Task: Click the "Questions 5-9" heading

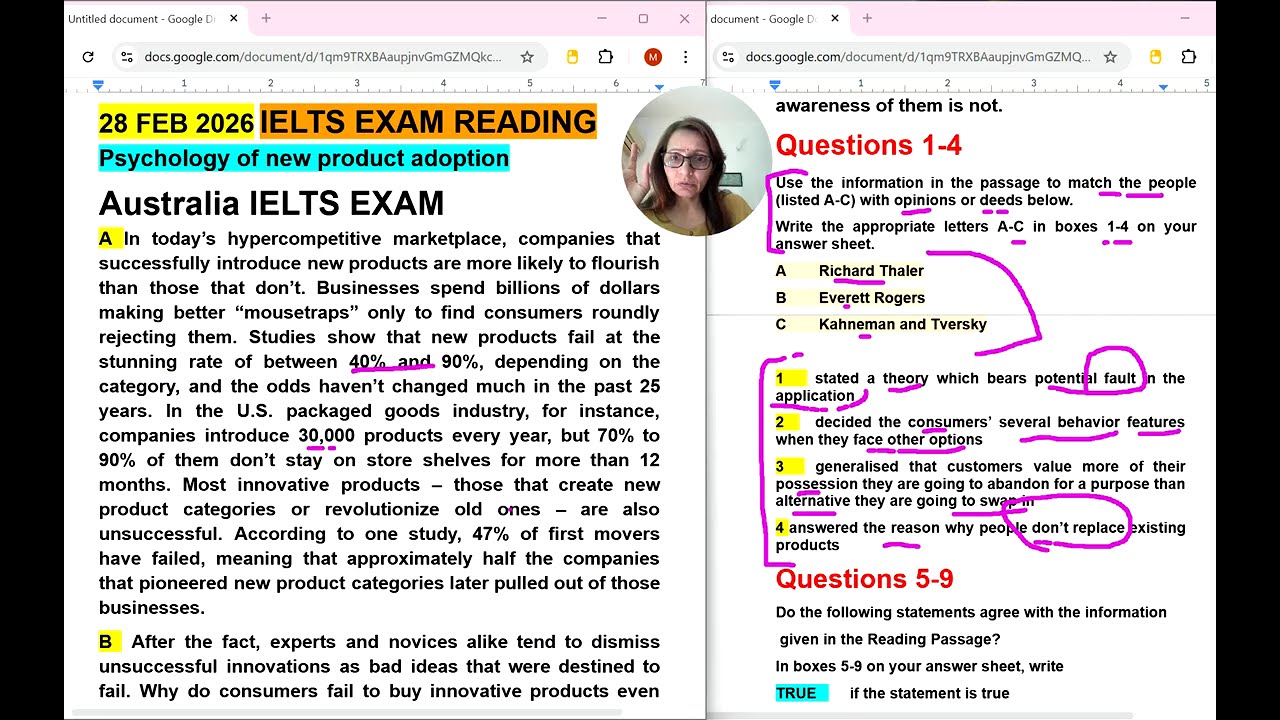Action: tap(864, 579)
